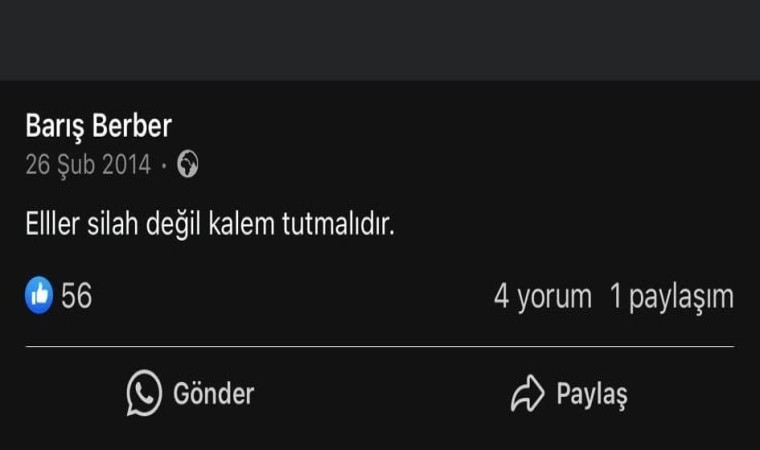Image resolution: width=760 pixels, height=450 pixels.
Task: Tap the WhatsApp icon beside Gönder
Action: point(144,393)
